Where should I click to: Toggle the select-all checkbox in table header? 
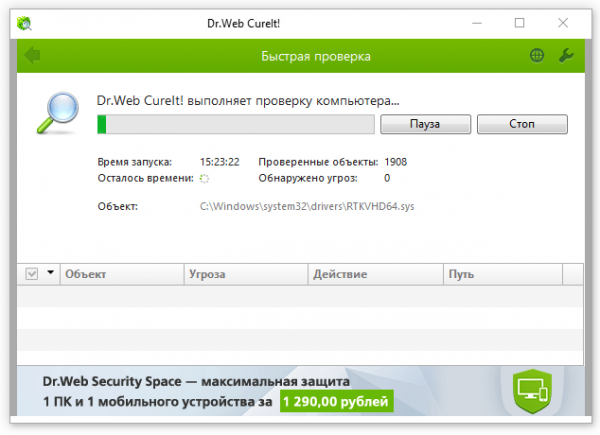[x=32, y=274]
